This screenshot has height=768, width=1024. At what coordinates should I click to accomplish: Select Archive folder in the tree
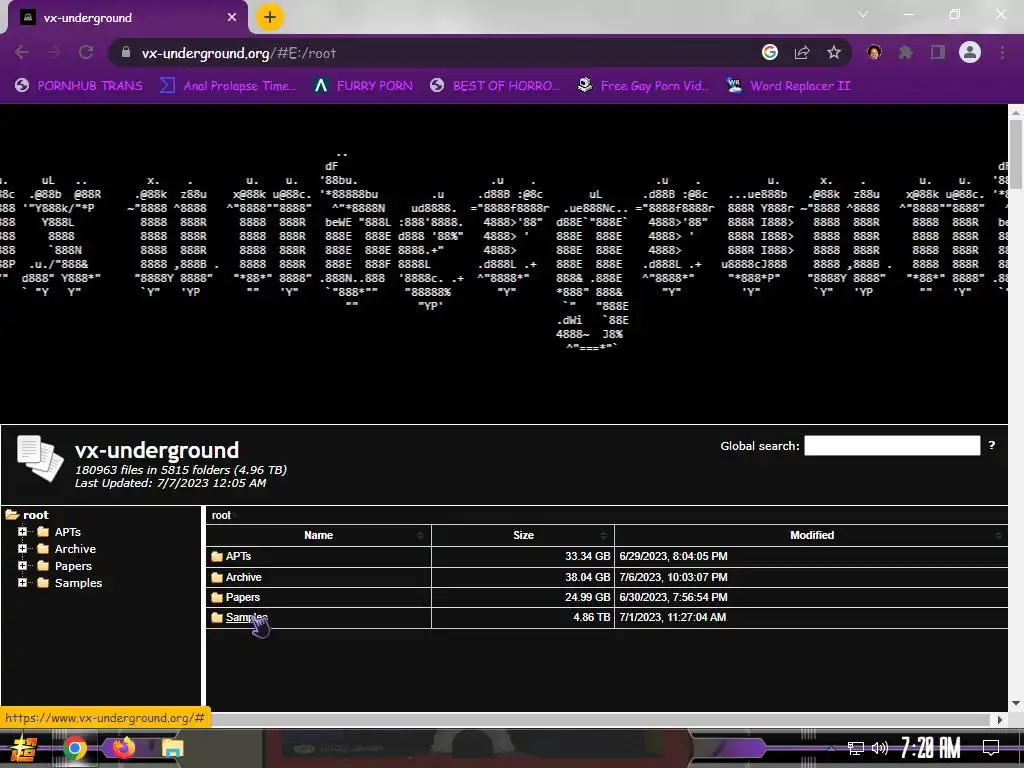(75, 549)
